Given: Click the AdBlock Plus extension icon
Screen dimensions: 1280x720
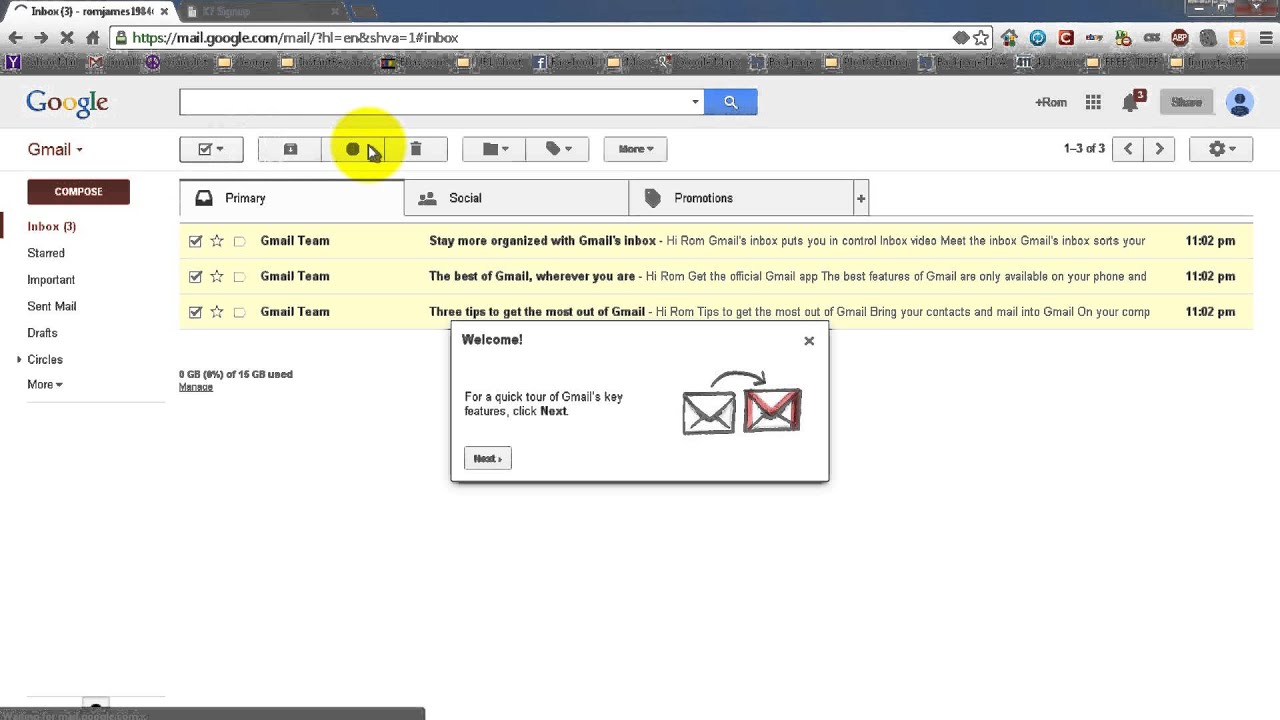Looking at the screenshot, I should [x=1180, y=38].
